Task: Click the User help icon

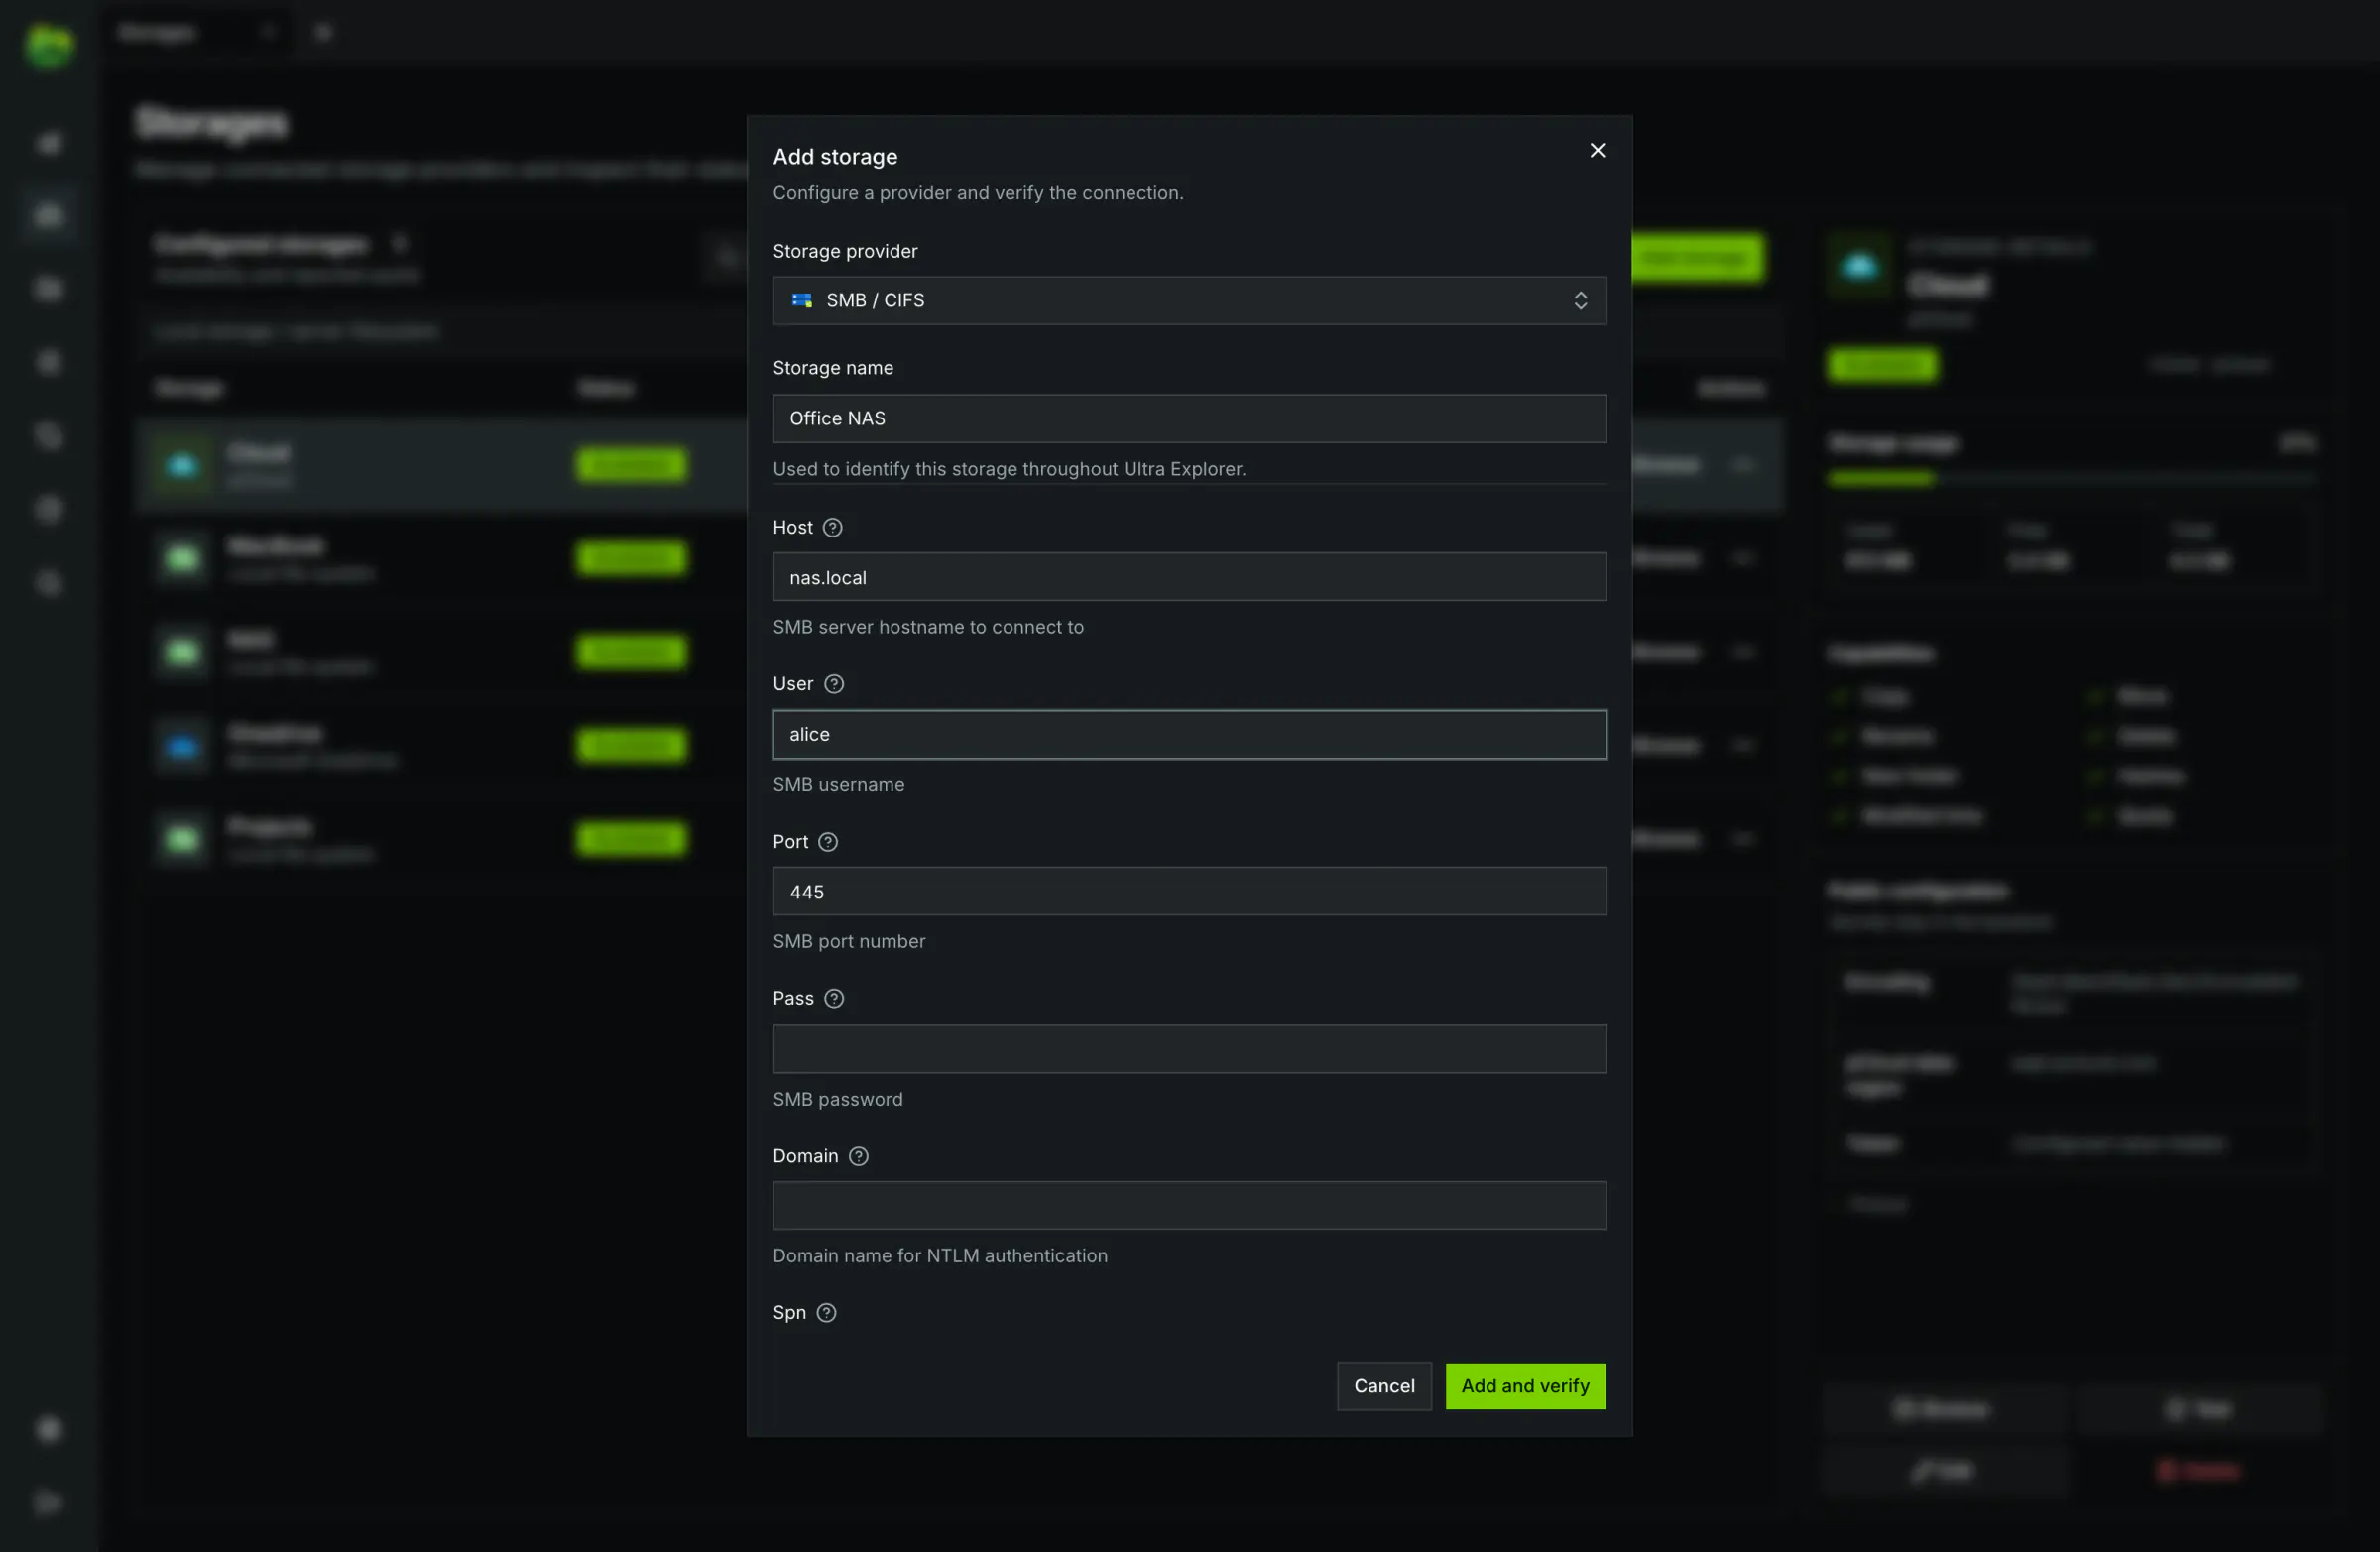Action: (x=834, y=684)
